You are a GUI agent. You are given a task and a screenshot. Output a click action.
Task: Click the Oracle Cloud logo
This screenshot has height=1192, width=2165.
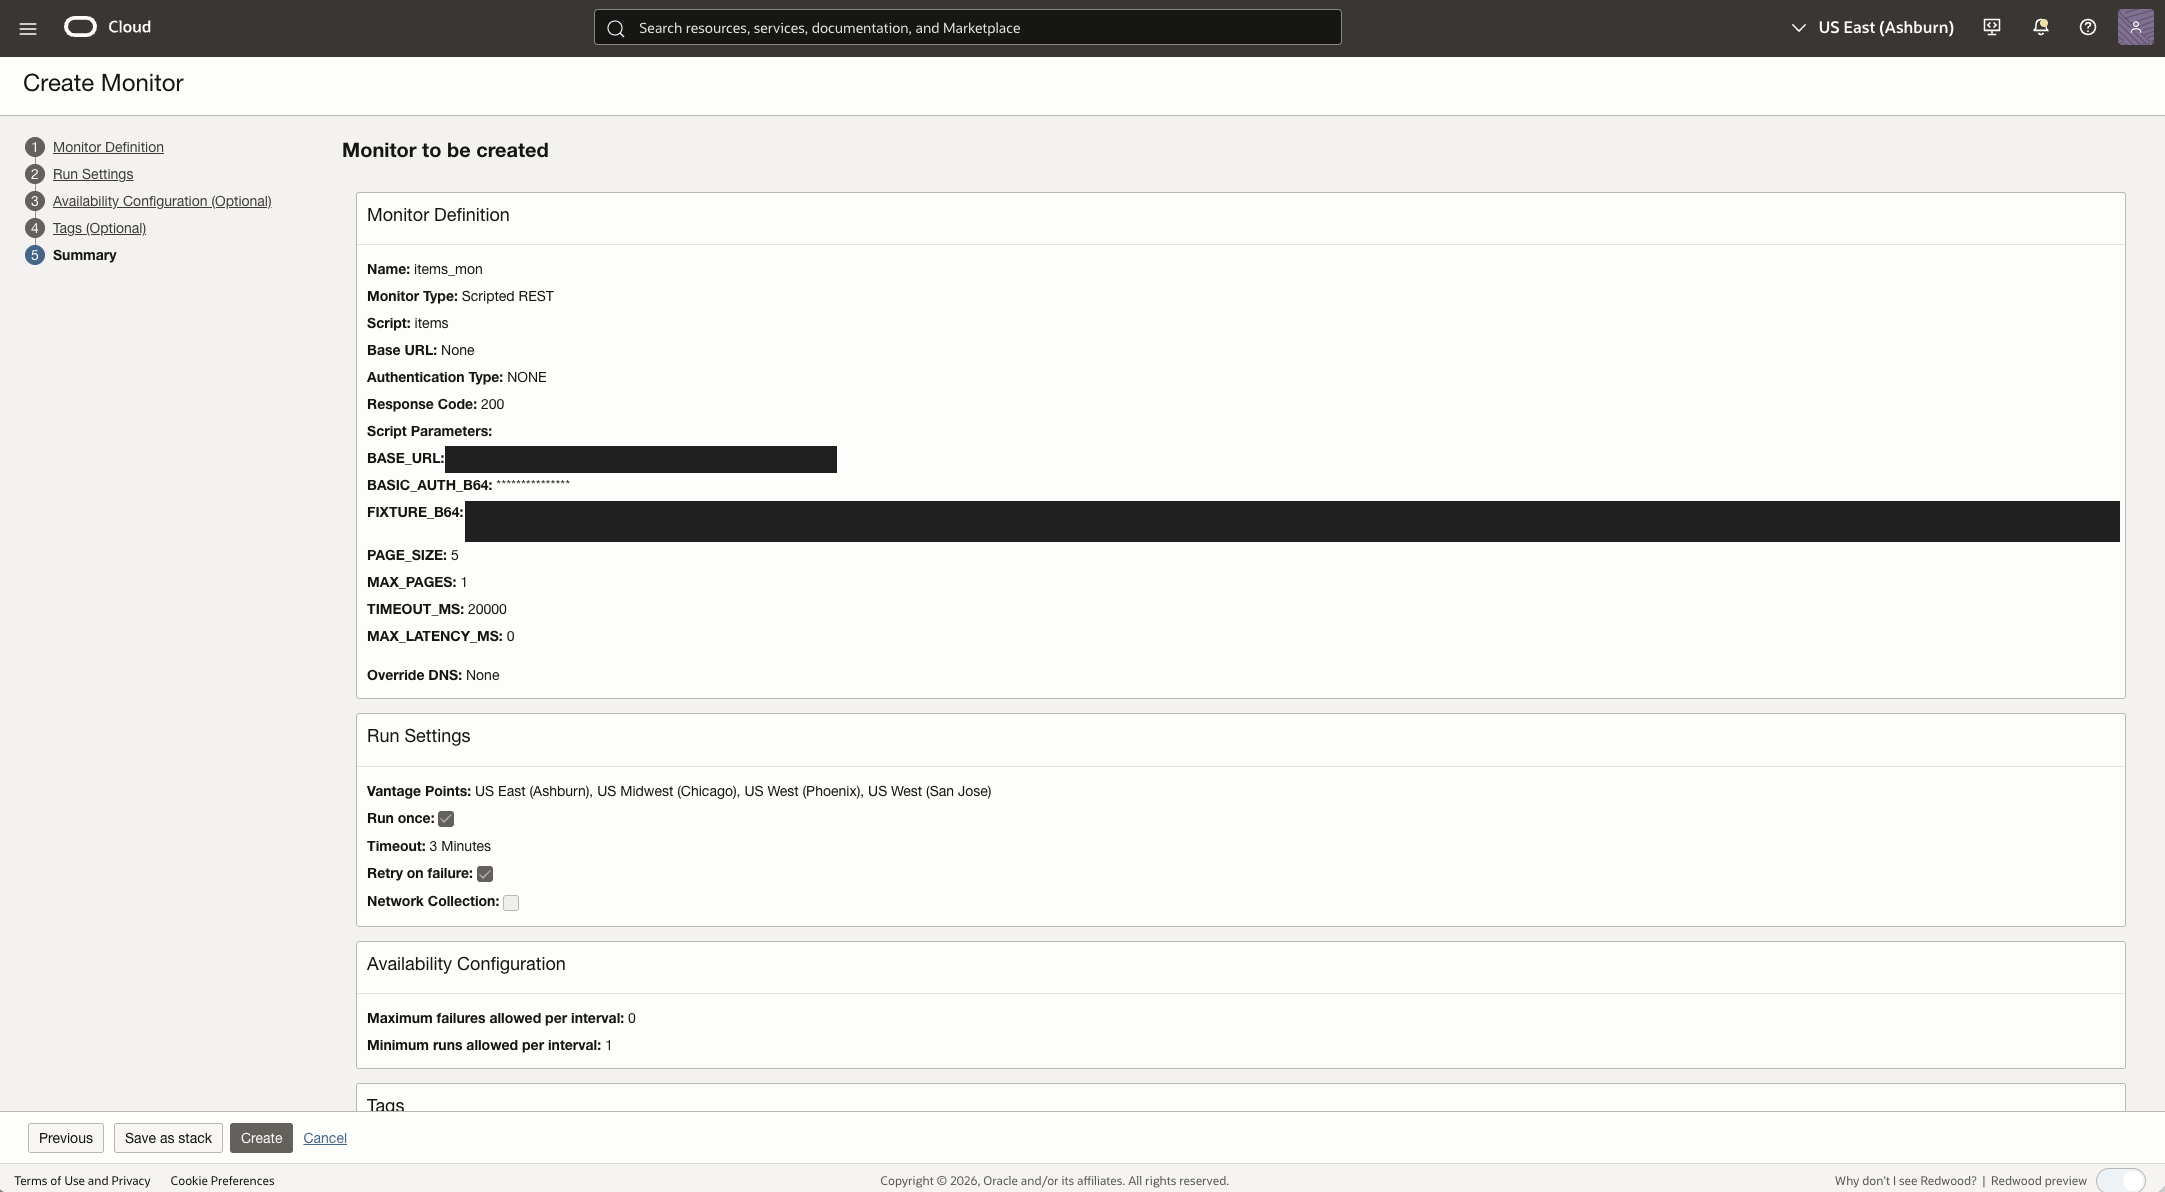(x=108, y=27)
